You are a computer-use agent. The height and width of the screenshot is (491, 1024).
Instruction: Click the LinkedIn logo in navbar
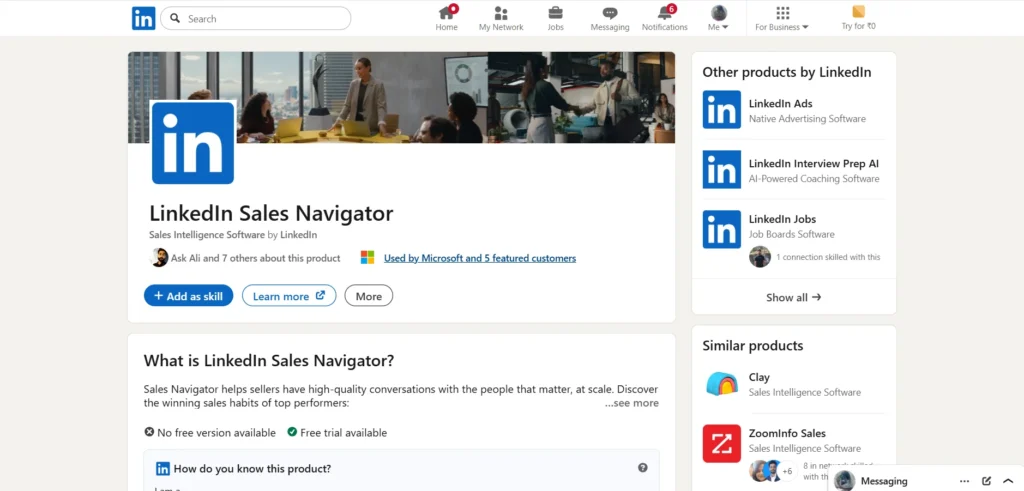pyautogui.click(x=143, y=18)
